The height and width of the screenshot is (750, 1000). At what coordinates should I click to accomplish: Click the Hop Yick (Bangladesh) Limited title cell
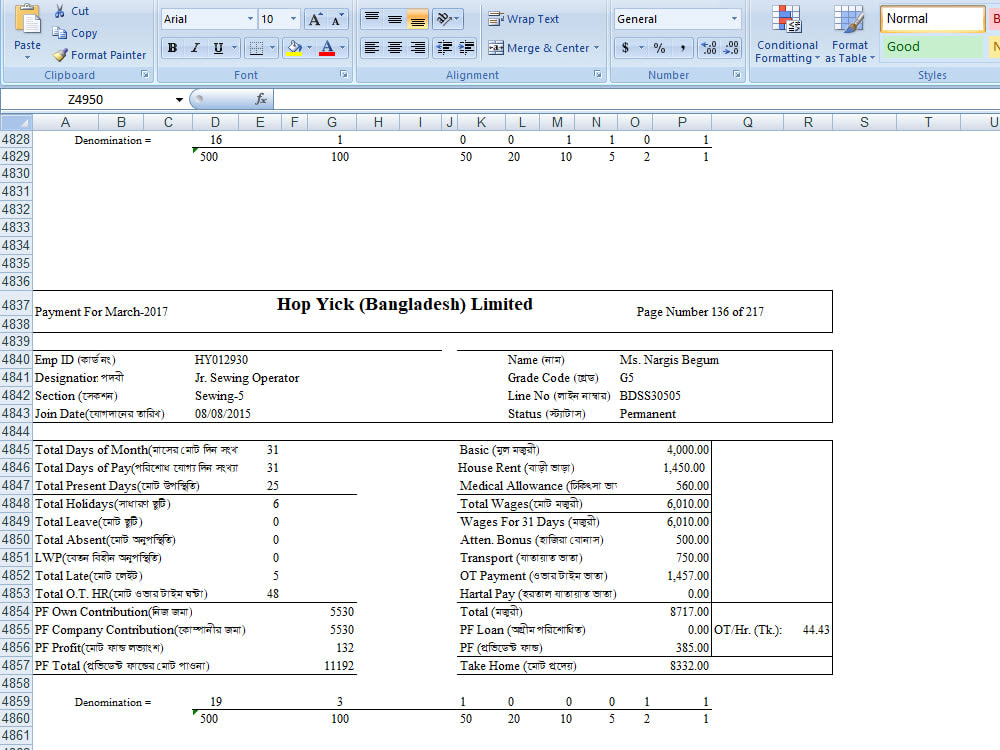[404, 304]
